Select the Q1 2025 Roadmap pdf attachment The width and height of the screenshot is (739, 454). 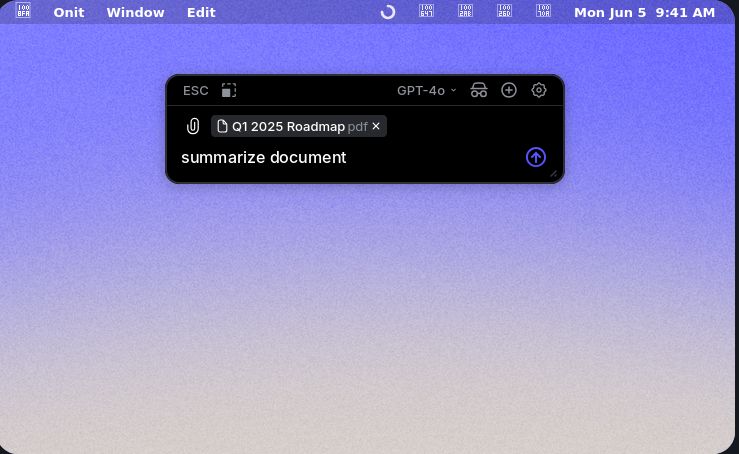[x=290, y=127]
